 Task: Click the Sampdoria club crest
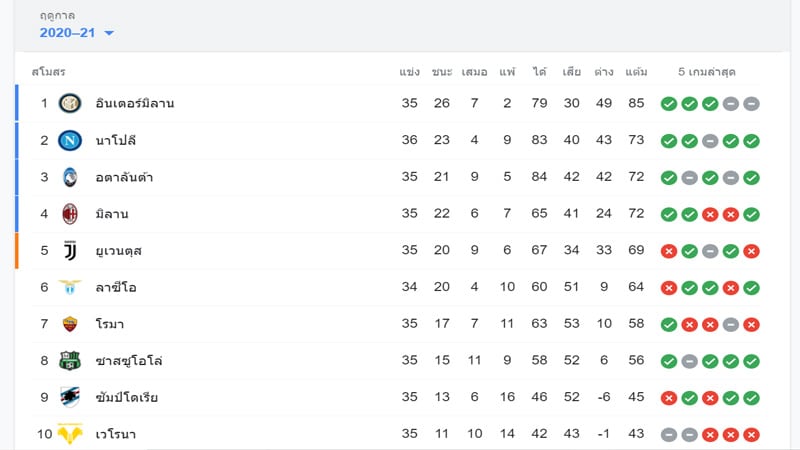(70, 397)
